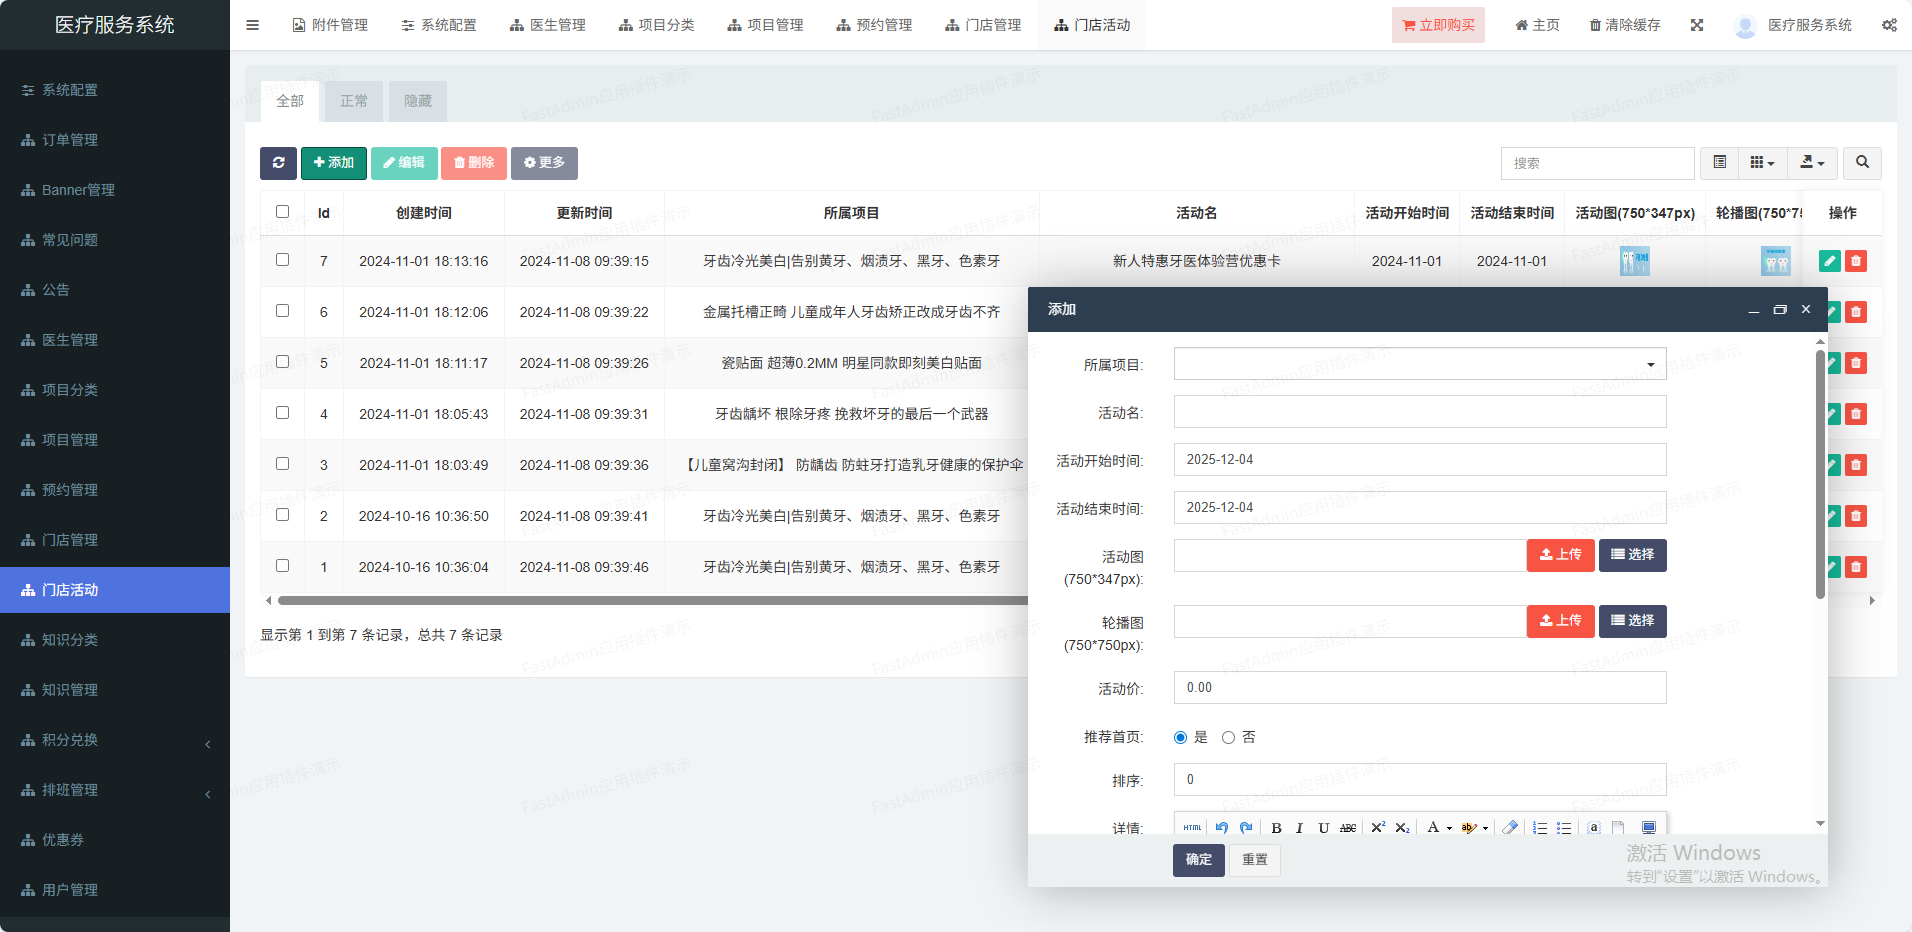This screenshot has width=1912, height=932.
Task: Click the undo icon in detail editor
Action: coord(1221,828)
